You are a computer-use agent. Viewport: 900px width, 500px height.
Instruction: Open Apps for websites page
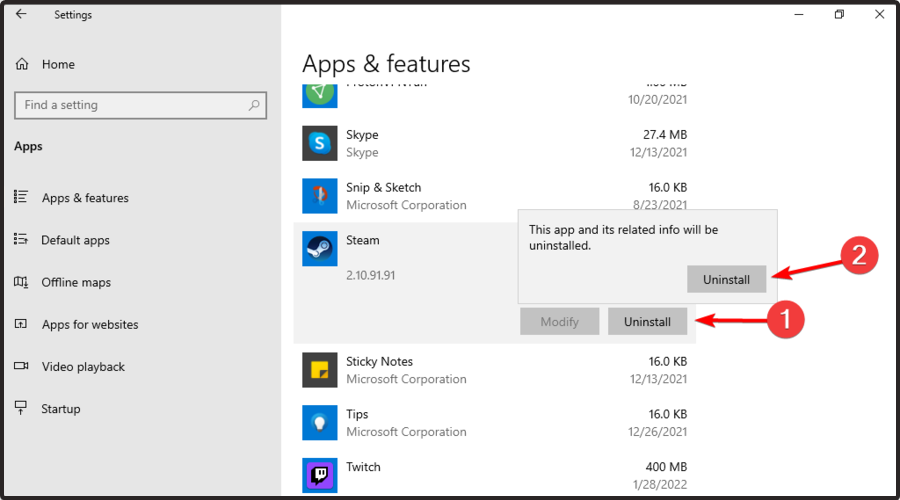(90, 325)
